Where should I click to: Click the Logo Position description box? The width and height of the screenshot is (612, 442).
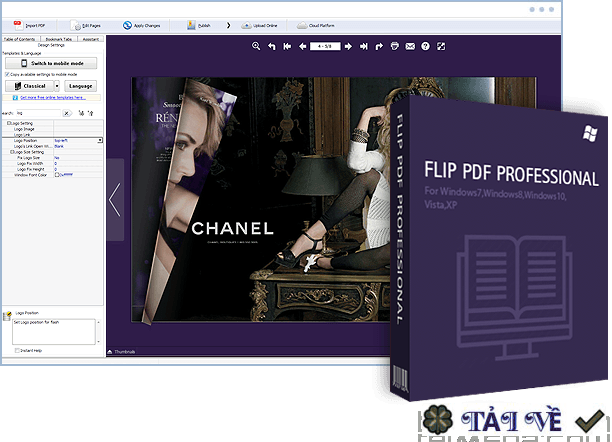pyautogui.click(x=54, y=332)
